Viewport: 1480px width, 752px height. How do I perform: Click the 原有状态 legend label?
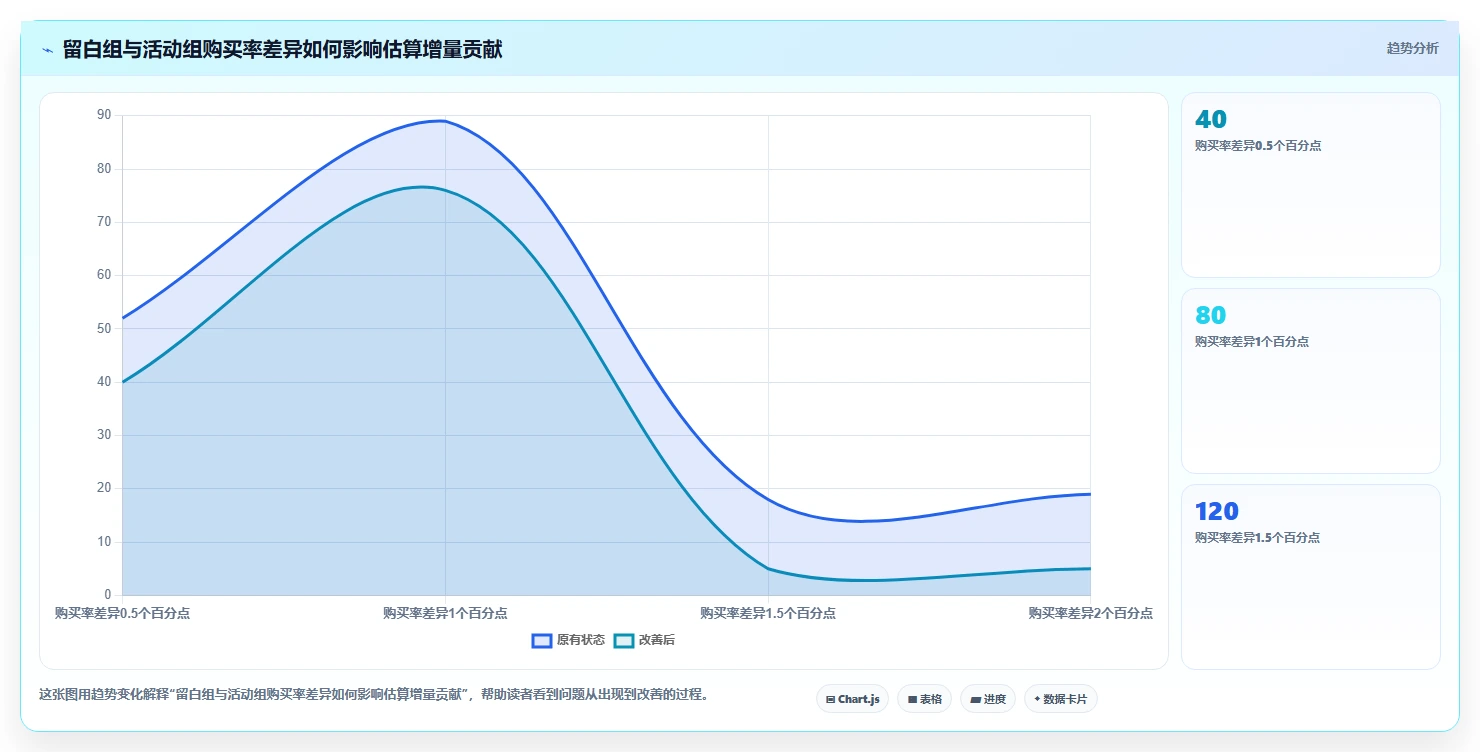[581, 640]
